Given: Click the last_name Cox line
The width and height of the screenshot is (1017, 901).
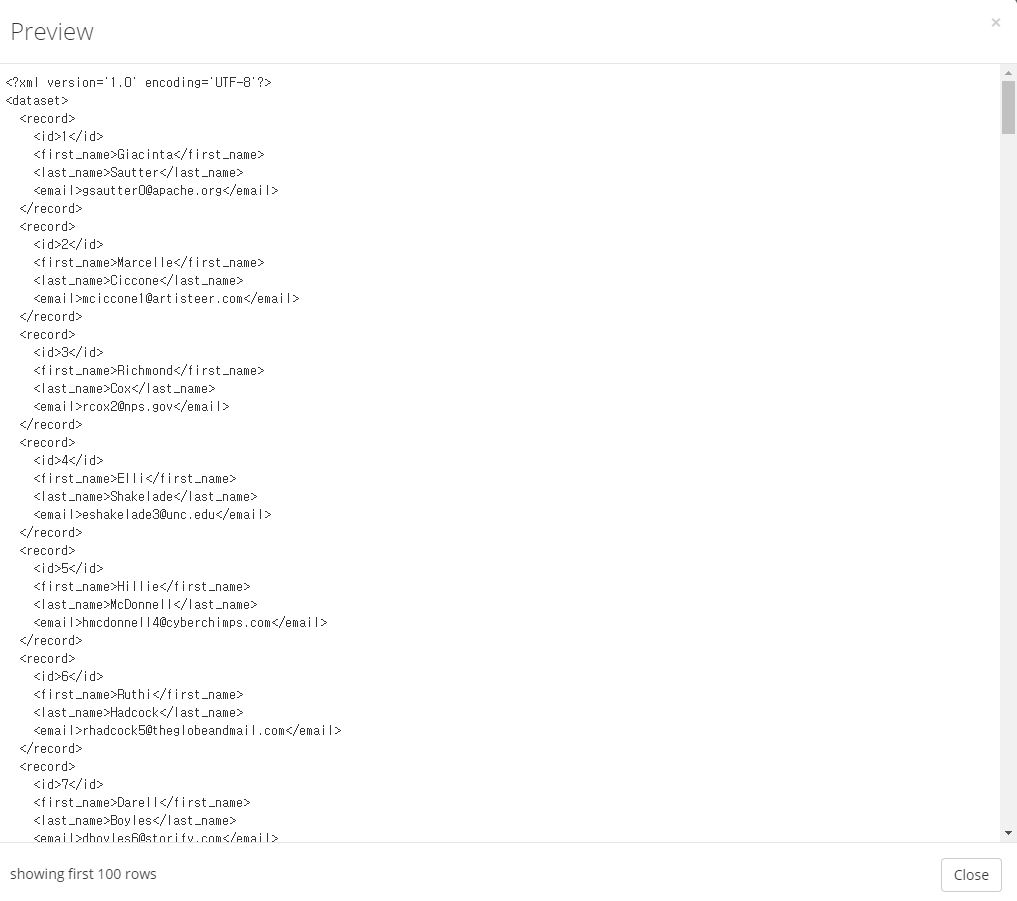Looking at the screenshot, I should click(125, 389).
